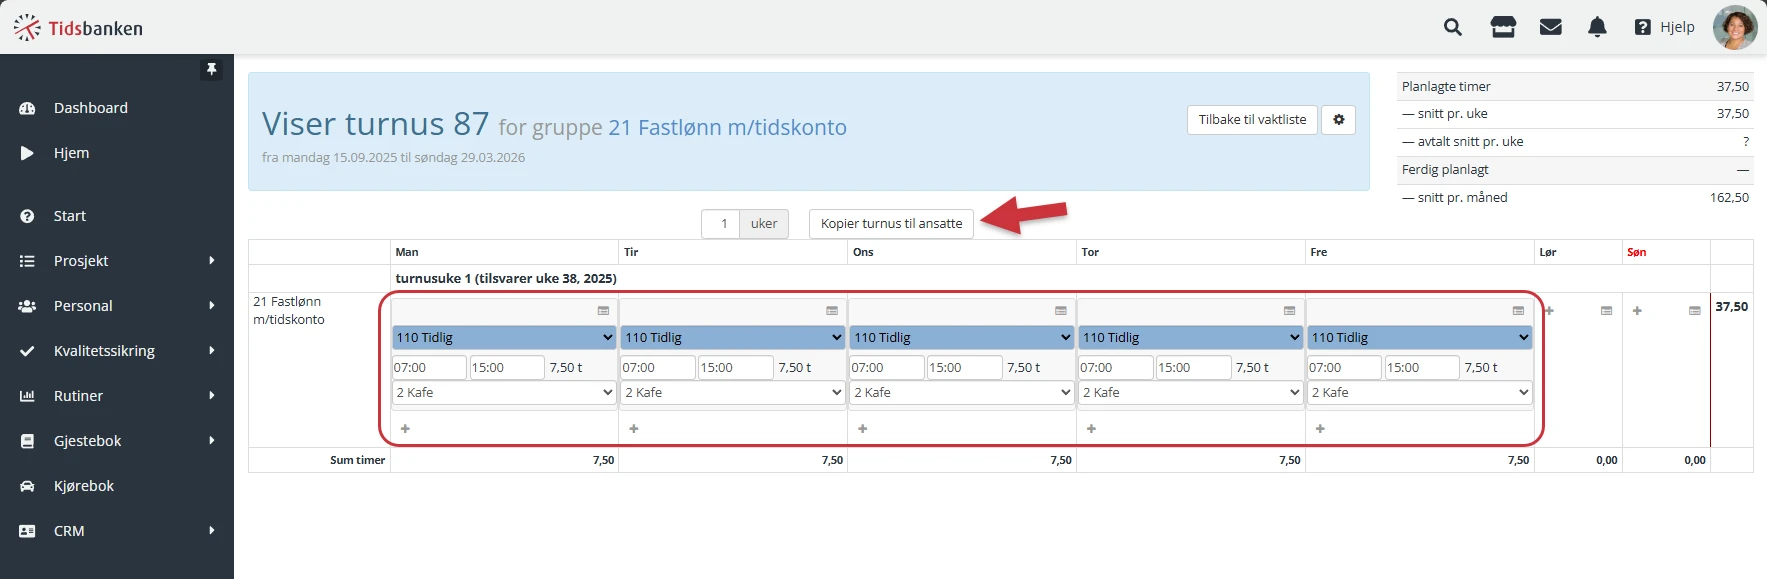Expand the CRM submenu arrow
The width and height of the screenshot is (1767, 579).
[212, 531]
